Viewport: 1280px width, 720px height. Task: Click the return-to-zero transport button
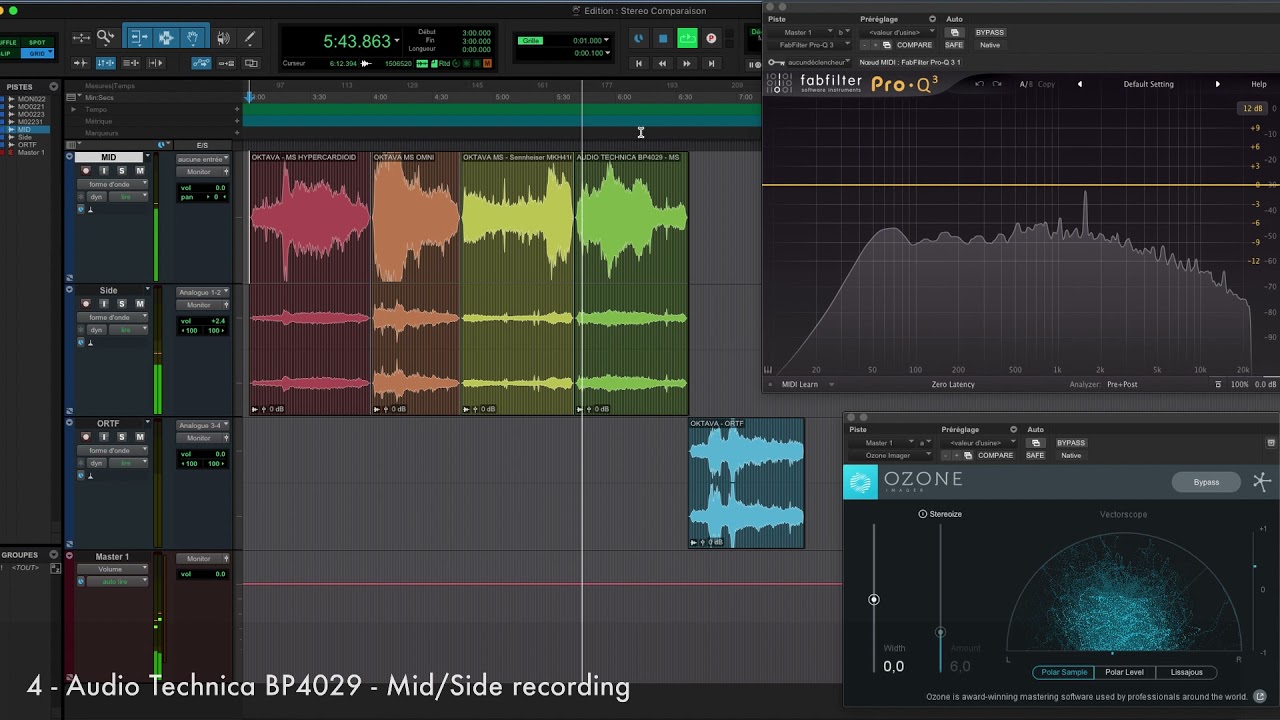(638, 63)
